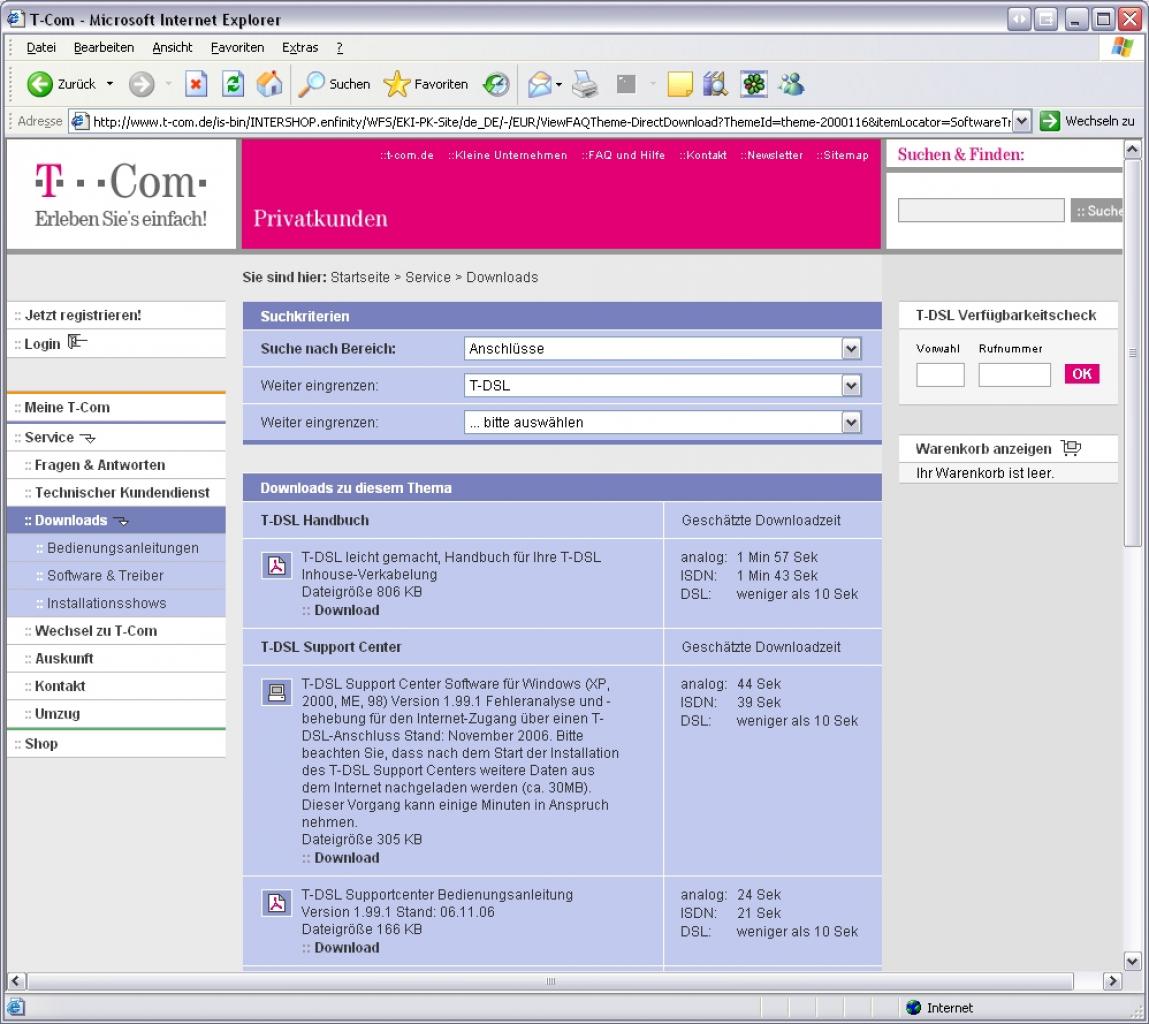Open the Favoriten menu in the menu bar
Viewport: 1149px width, 1024px height.
pos(237,48)
